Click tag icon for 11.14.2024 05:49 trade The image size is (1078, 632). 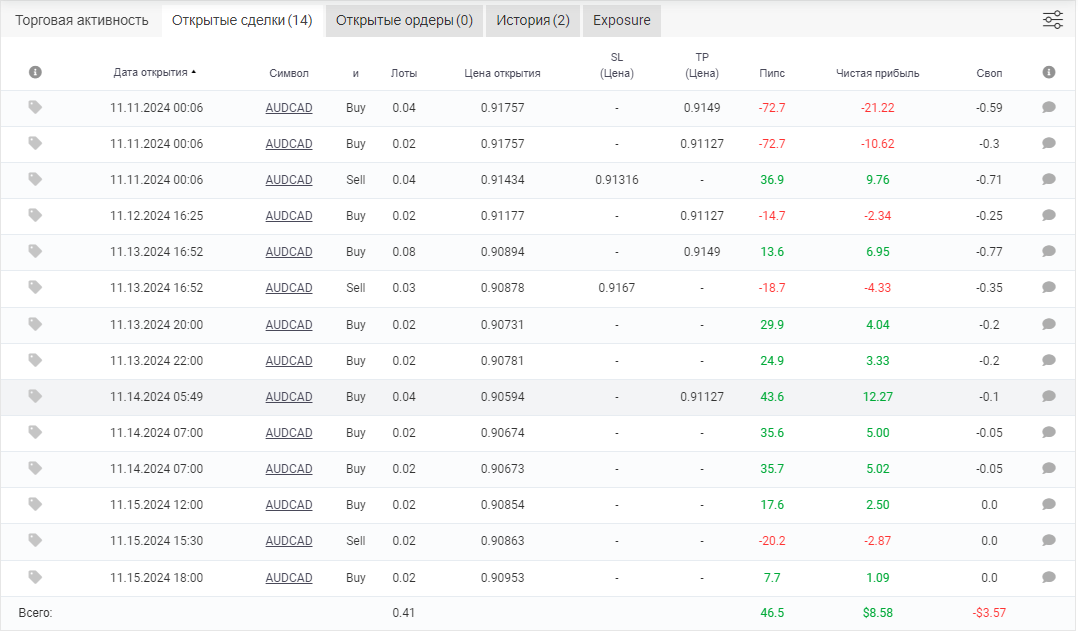[35, 395]
